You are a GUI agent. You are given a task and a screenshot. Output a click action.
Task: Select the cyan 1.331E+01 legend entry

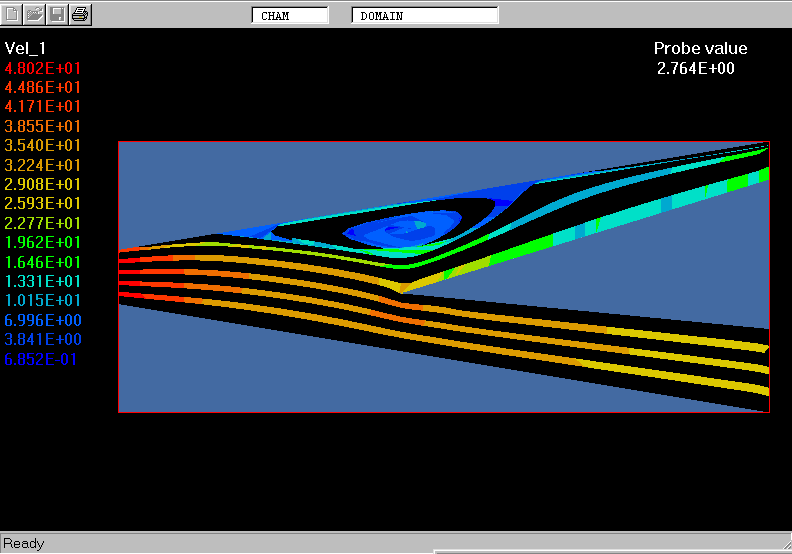pos(43,282)
